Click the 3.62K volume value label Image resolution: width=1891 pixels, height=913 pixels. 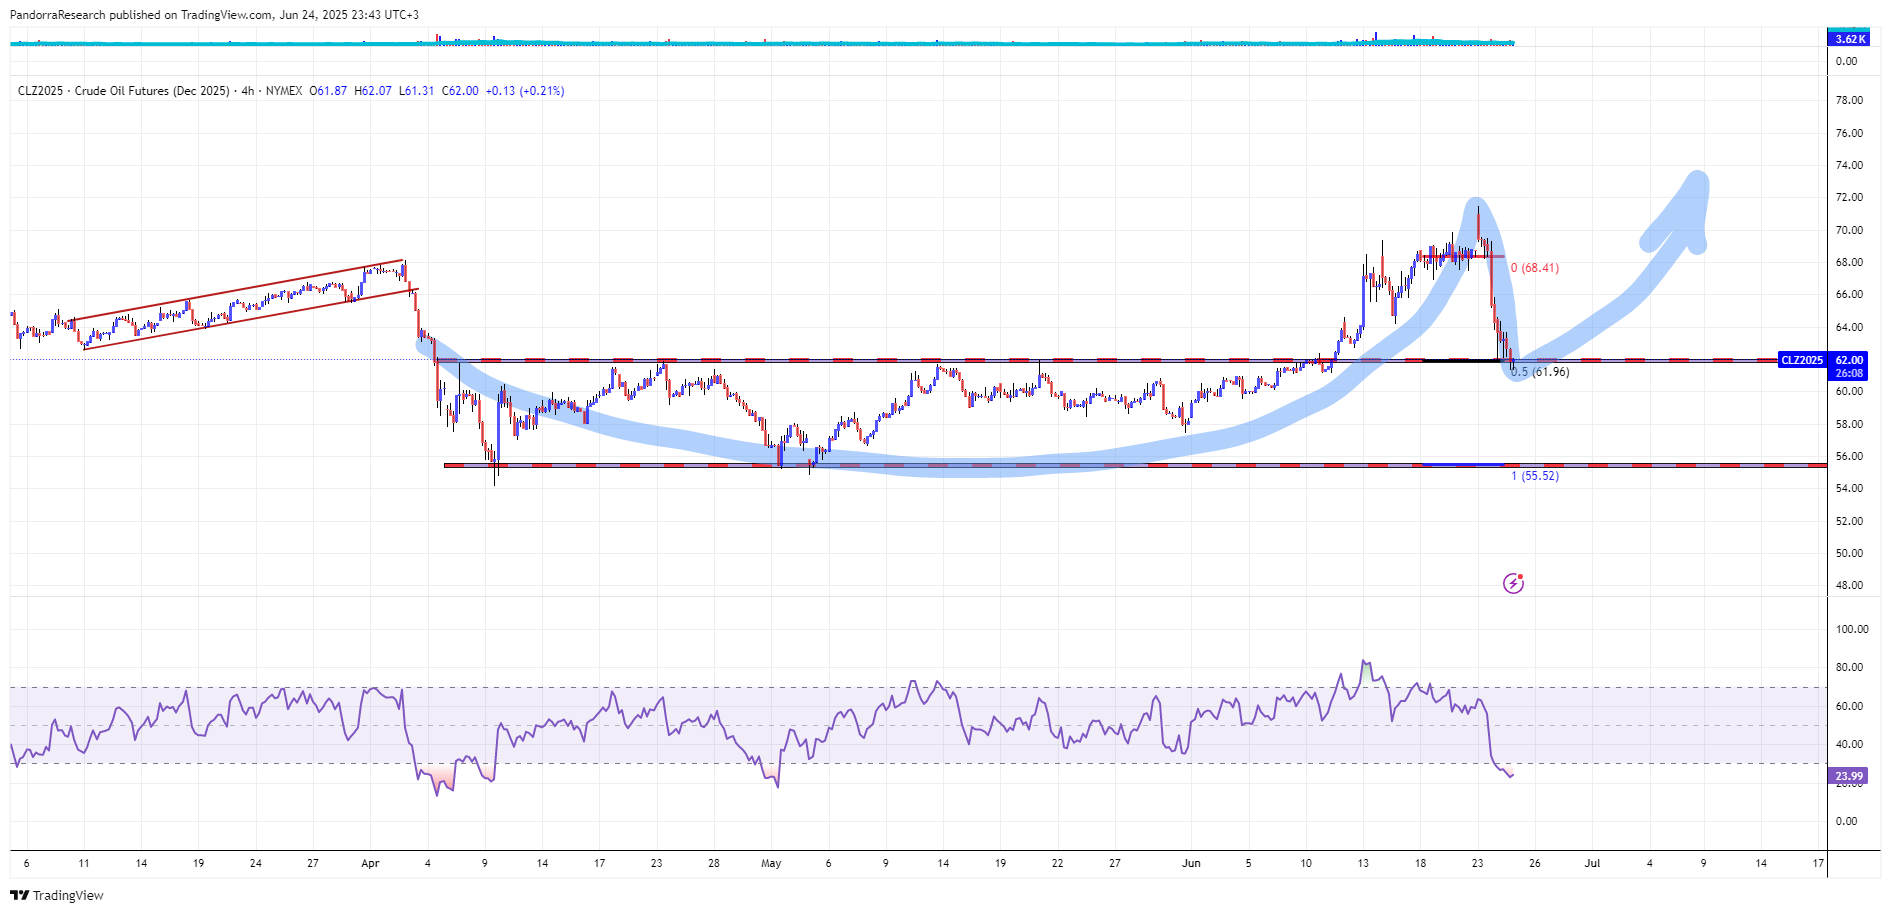[1849, 39]
